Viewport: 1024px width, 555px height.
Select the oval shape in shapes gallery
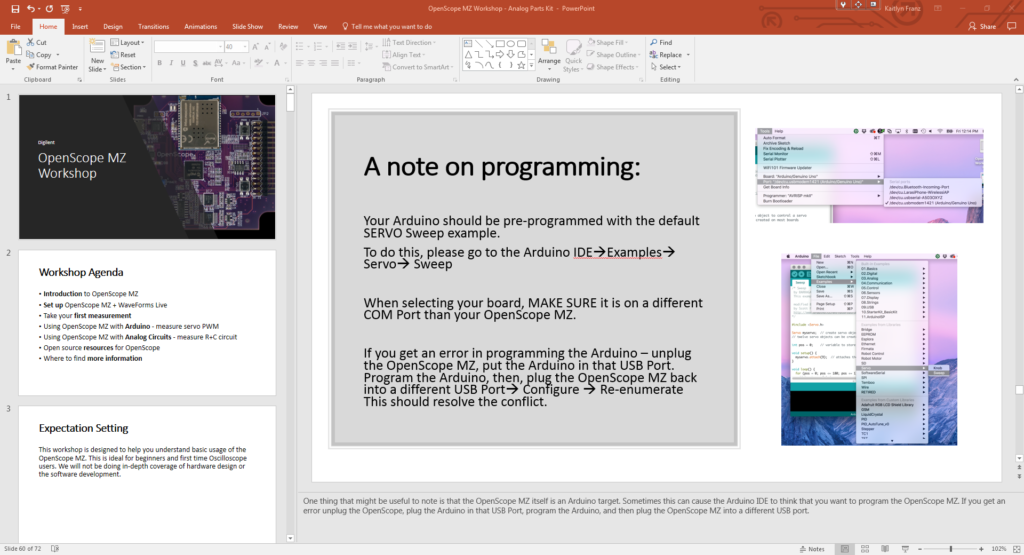coord(511,44)
